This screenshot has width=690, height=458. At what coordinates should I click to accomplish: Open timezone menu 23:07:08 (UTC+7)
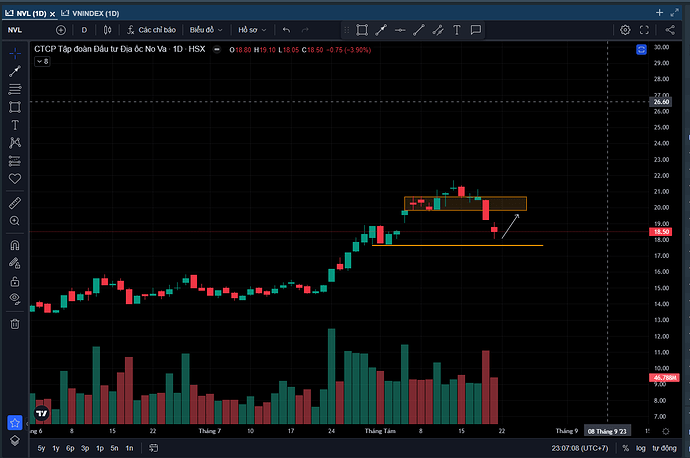pos(580,448)
